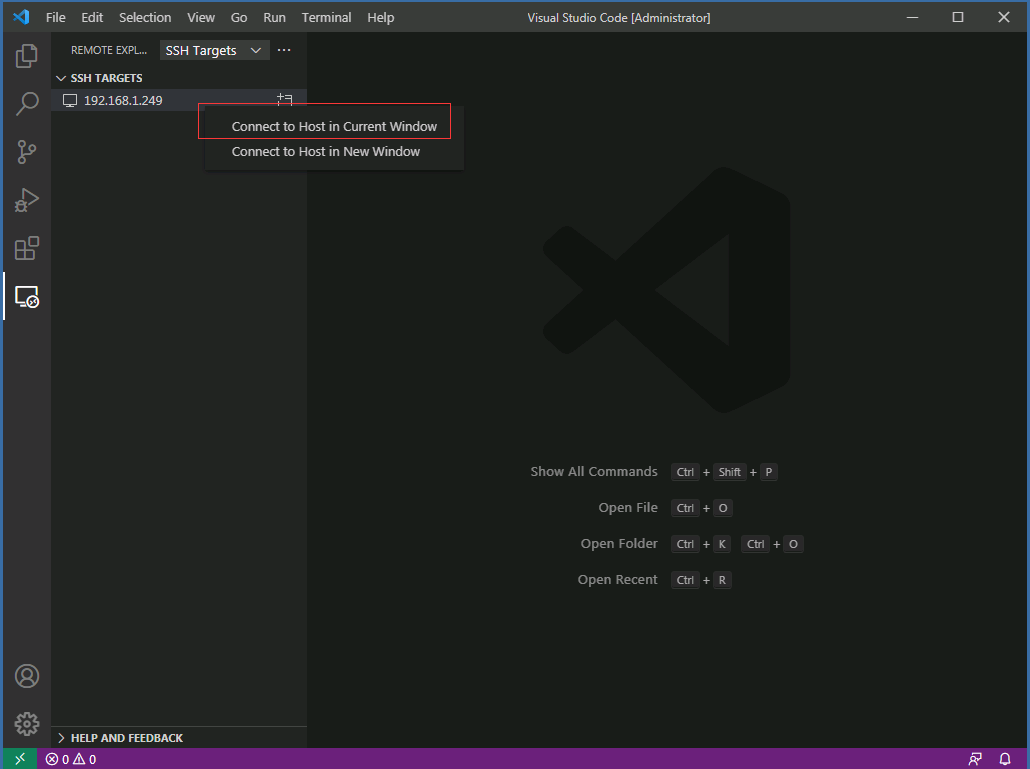Open the Explorer view in activity bar
1030x769 pixels.
26,56
